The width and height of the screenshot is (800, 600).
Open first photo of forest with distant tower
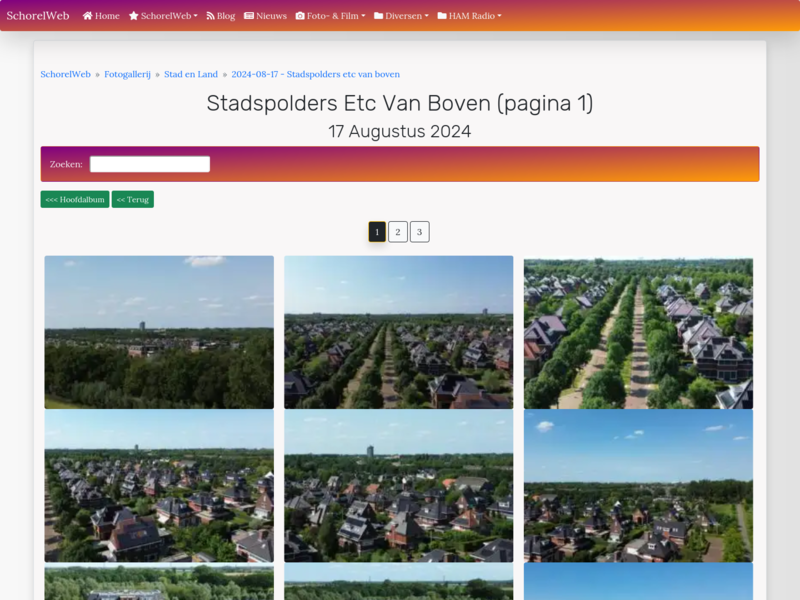[159, 332]
